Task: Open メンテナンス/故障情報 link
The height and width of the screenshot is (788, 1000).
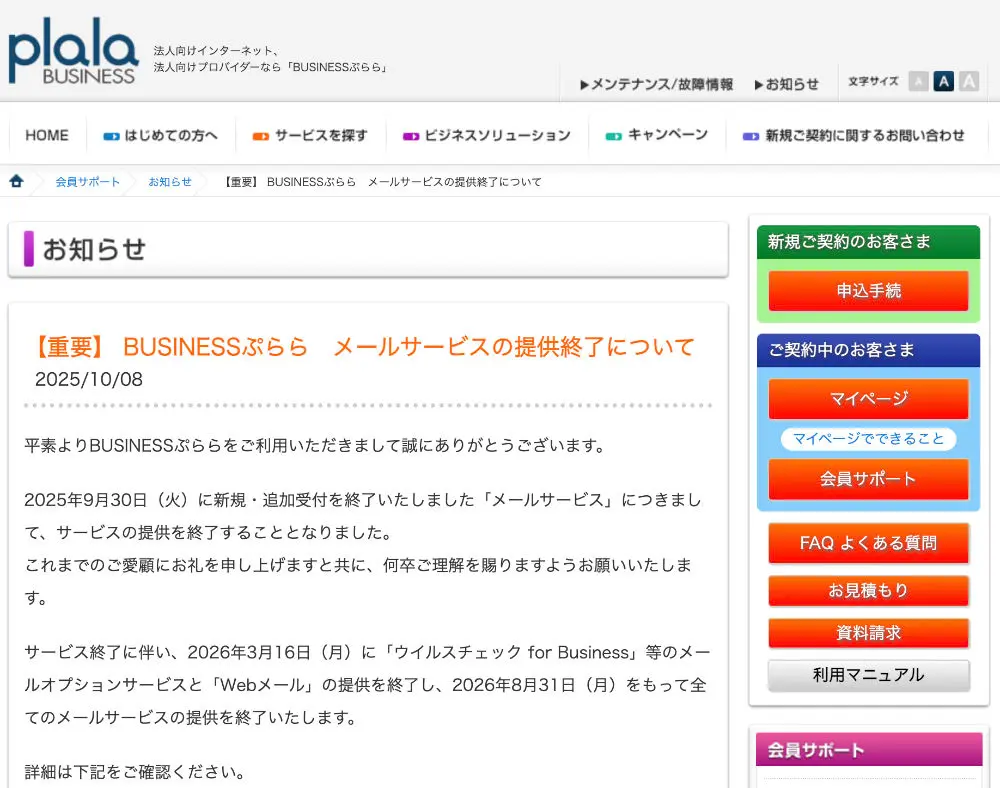Action: (x=656, y=84)
